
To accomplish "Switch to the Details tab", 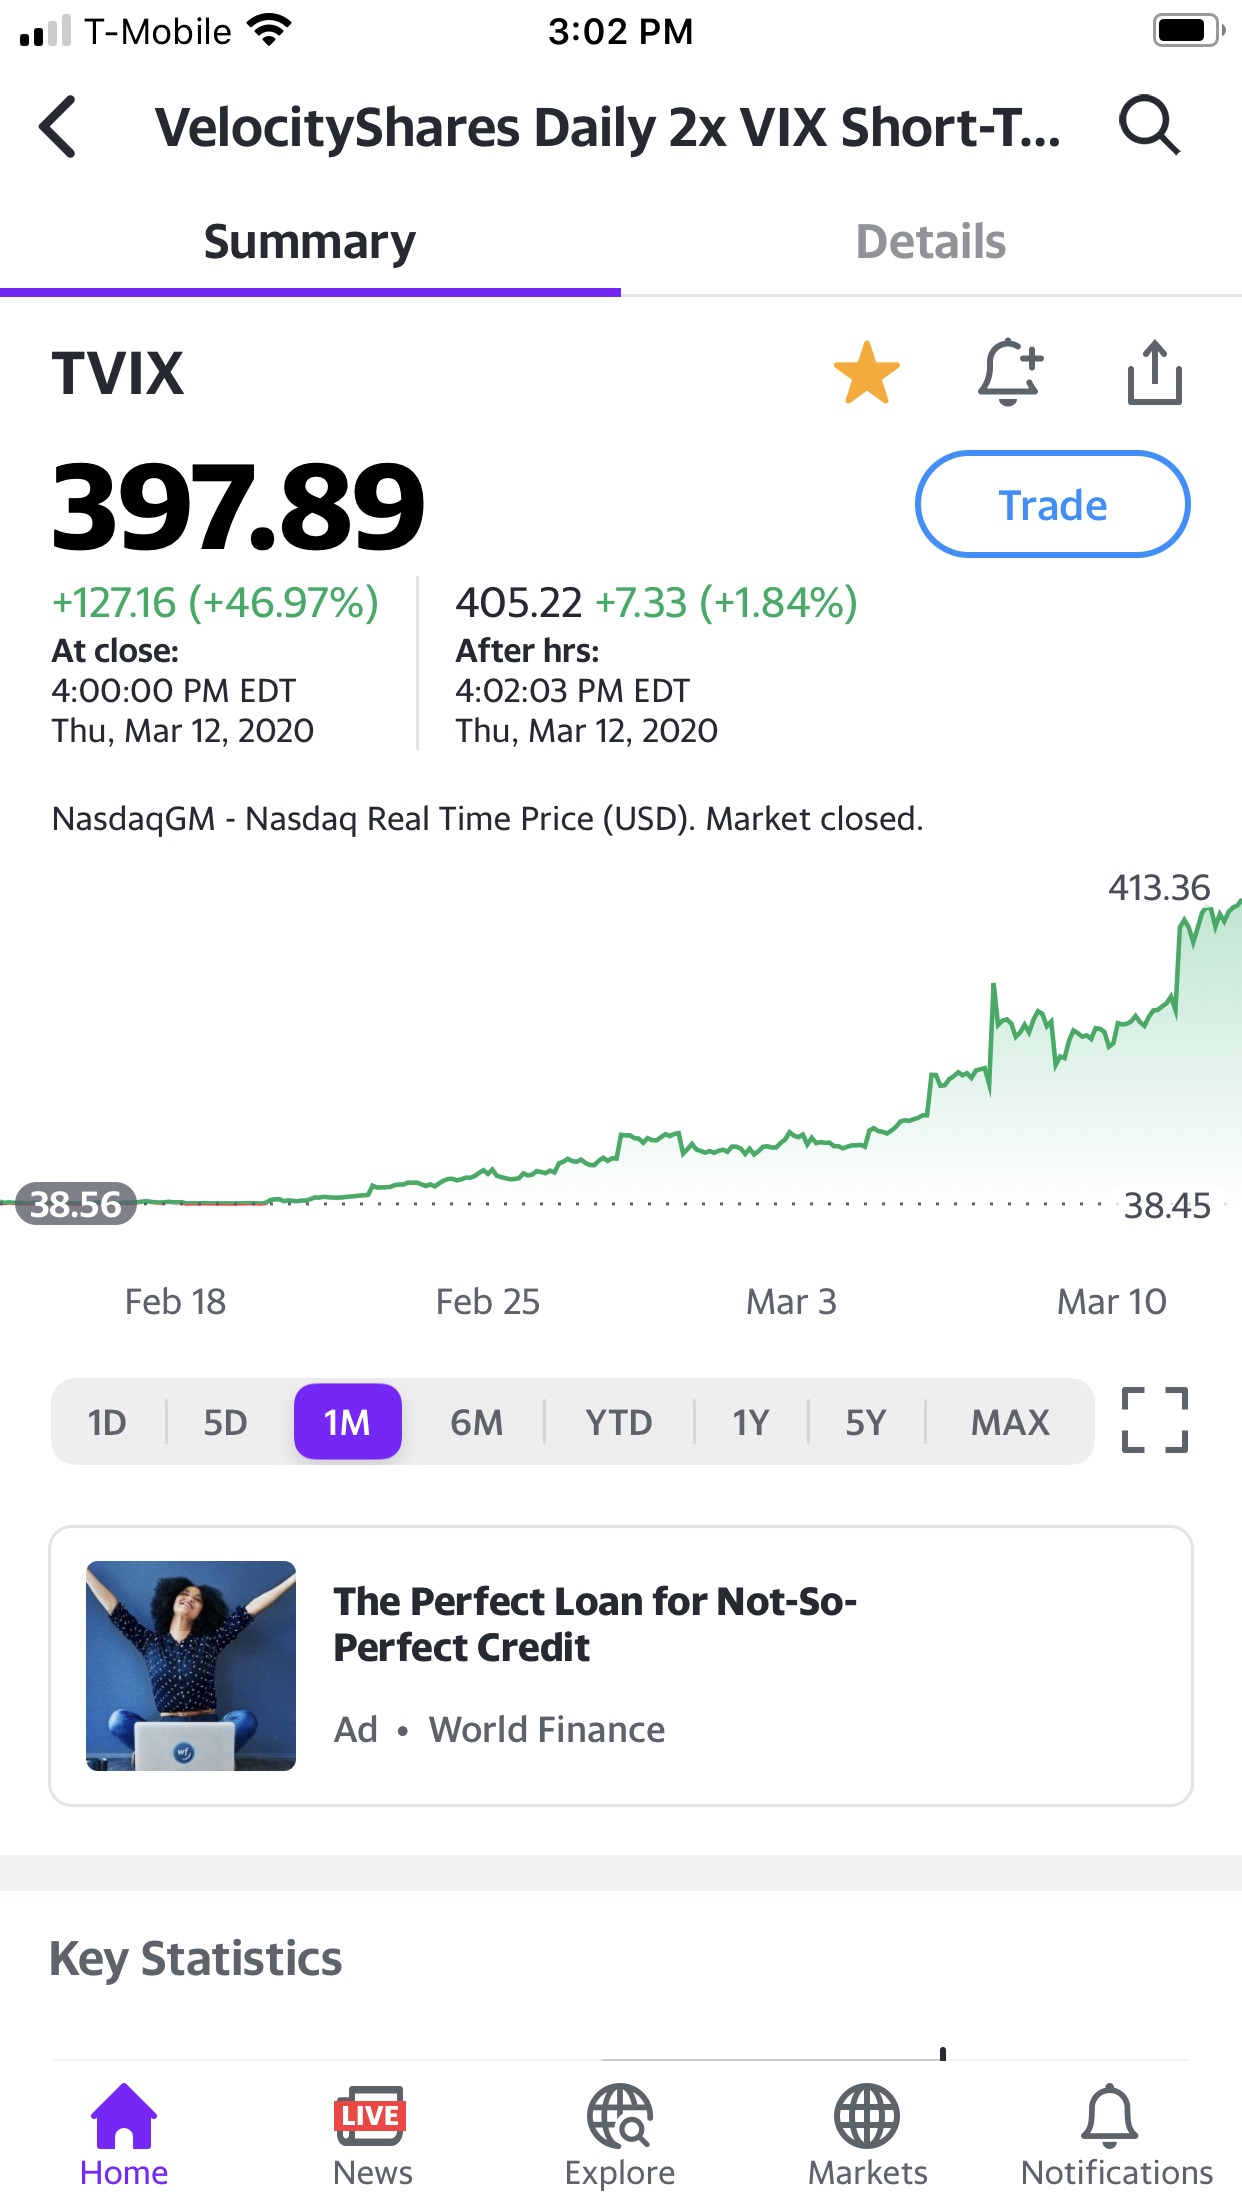I will [930, 242].
